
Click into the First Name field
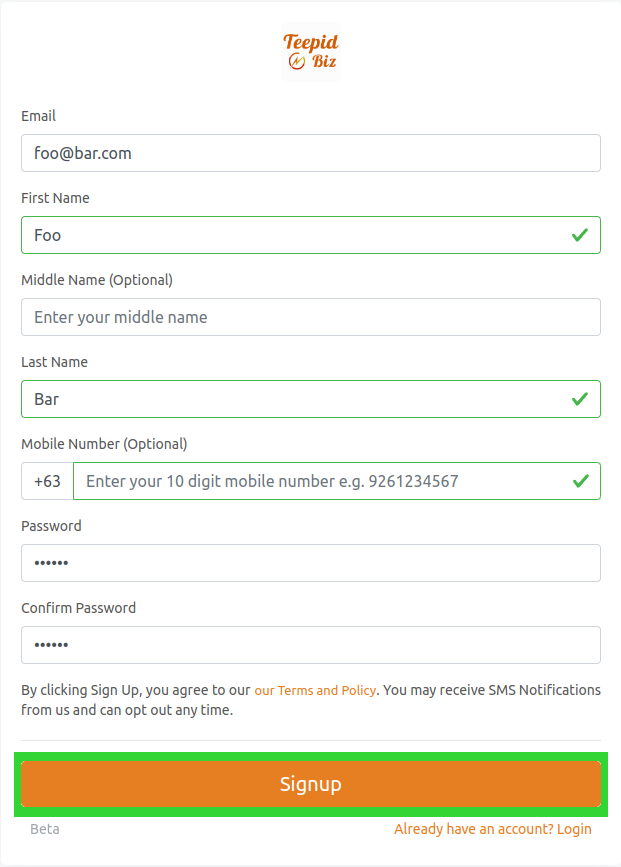tap(290, 235)
